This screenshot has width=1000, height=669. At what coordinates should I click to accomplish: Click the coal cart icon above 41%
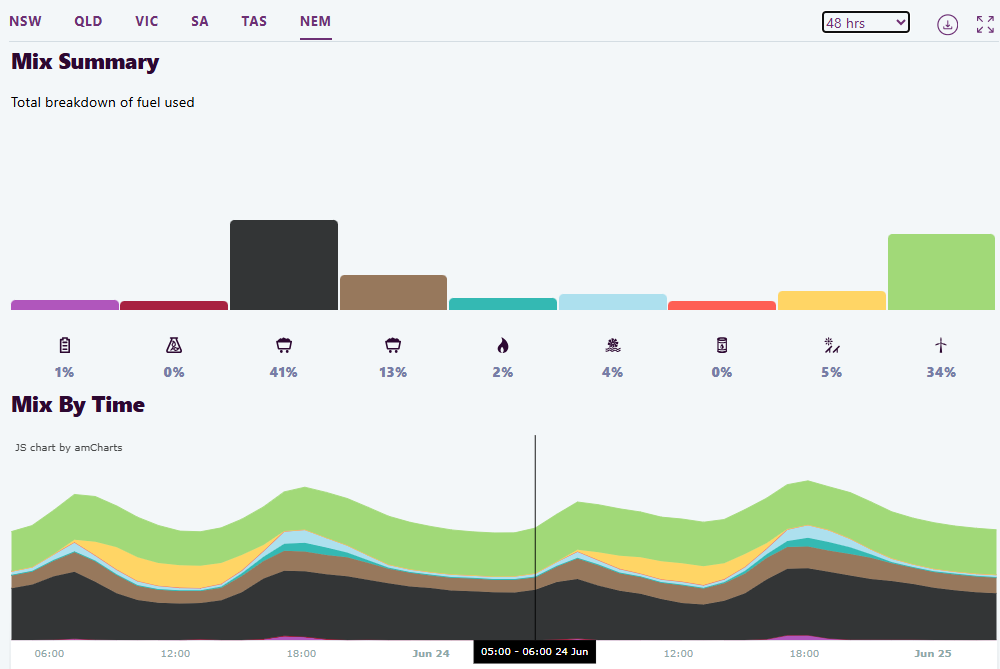pos(284,346)
